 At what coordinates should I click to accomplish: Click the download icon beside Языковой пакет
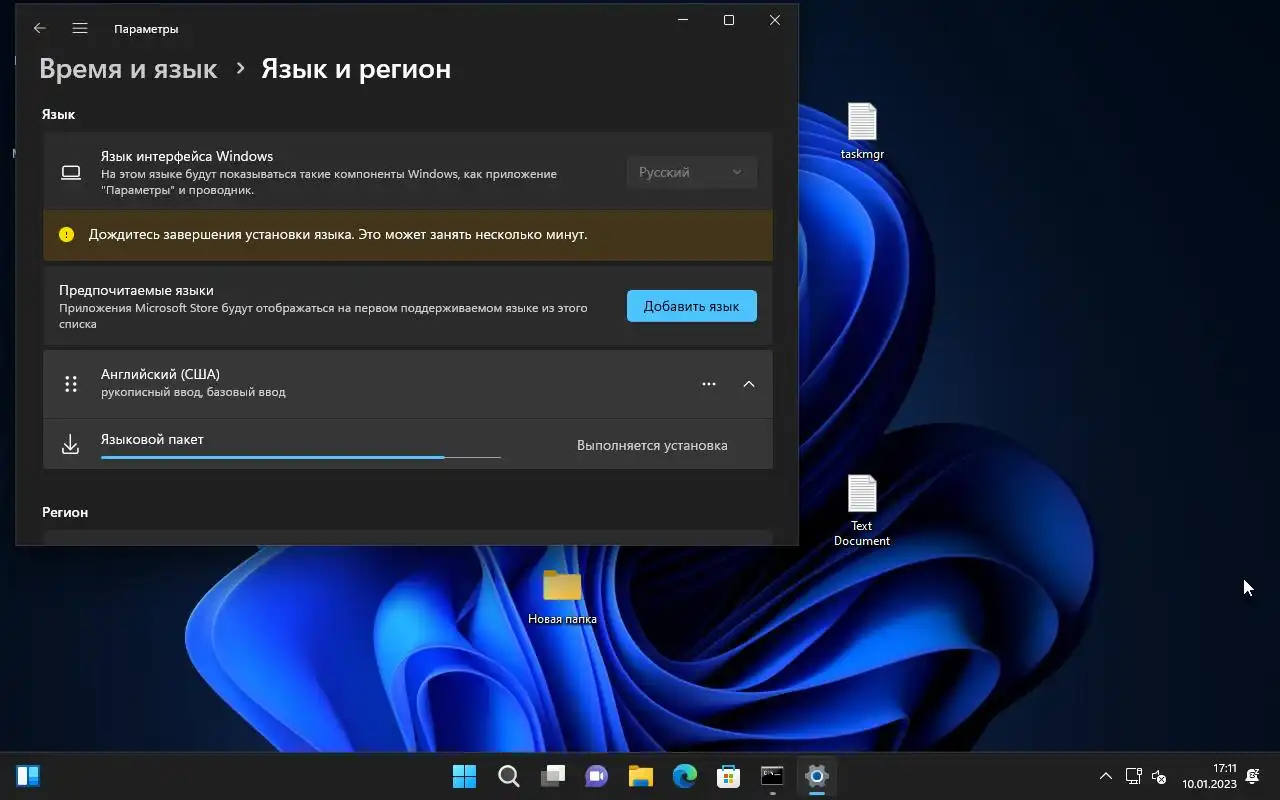[x=70, y=445]
